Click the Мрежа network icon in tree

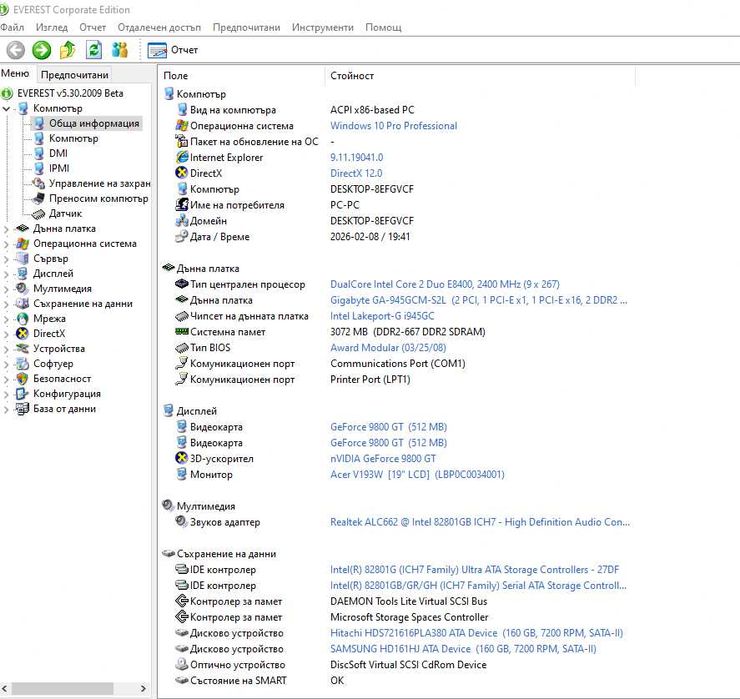click(22, 319)
